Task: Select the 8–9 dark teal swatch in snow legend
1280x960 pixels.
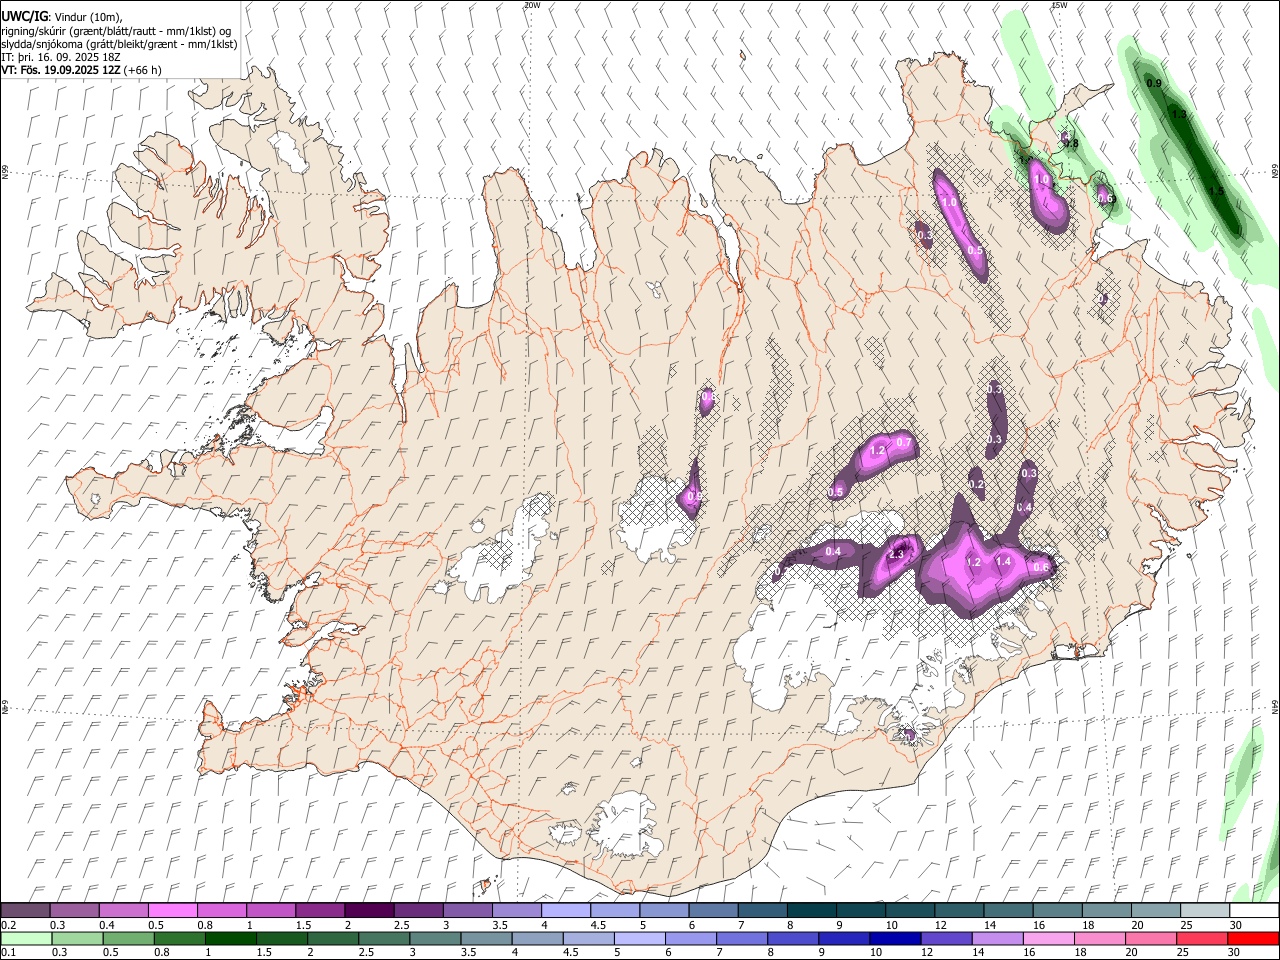Action: coord(812,911)
